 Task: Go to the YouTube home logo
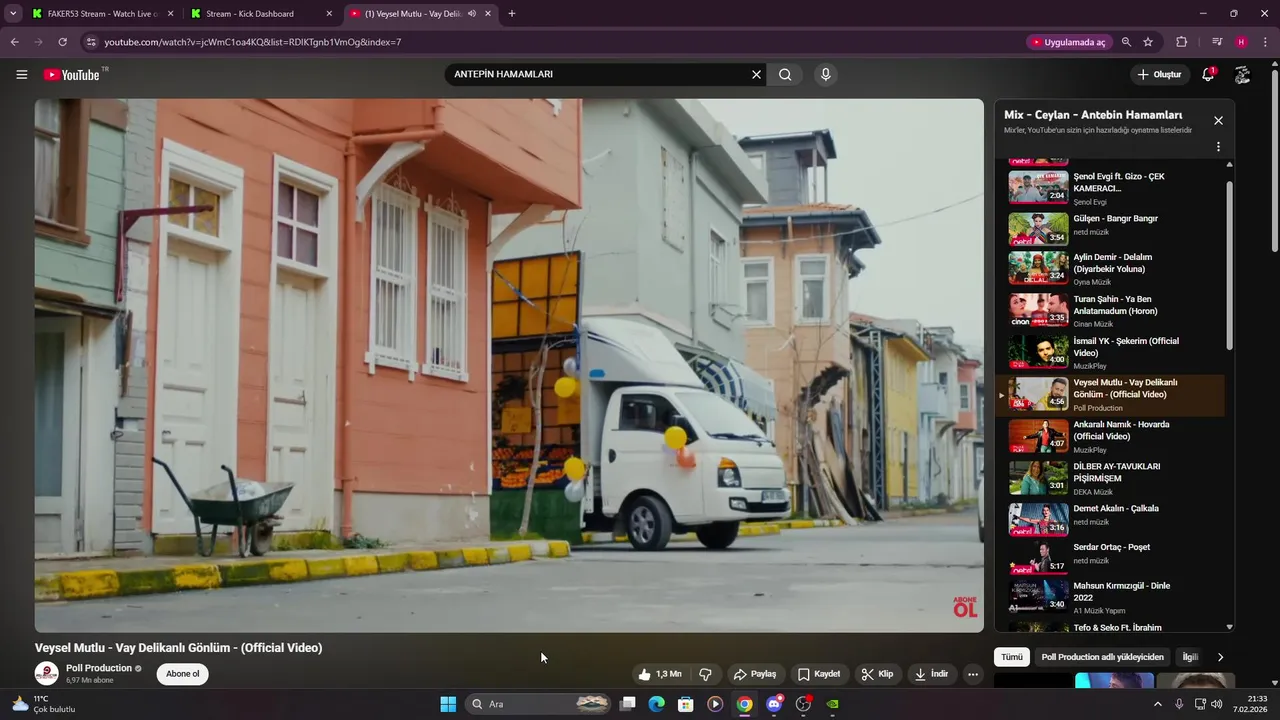pos(71,75)
